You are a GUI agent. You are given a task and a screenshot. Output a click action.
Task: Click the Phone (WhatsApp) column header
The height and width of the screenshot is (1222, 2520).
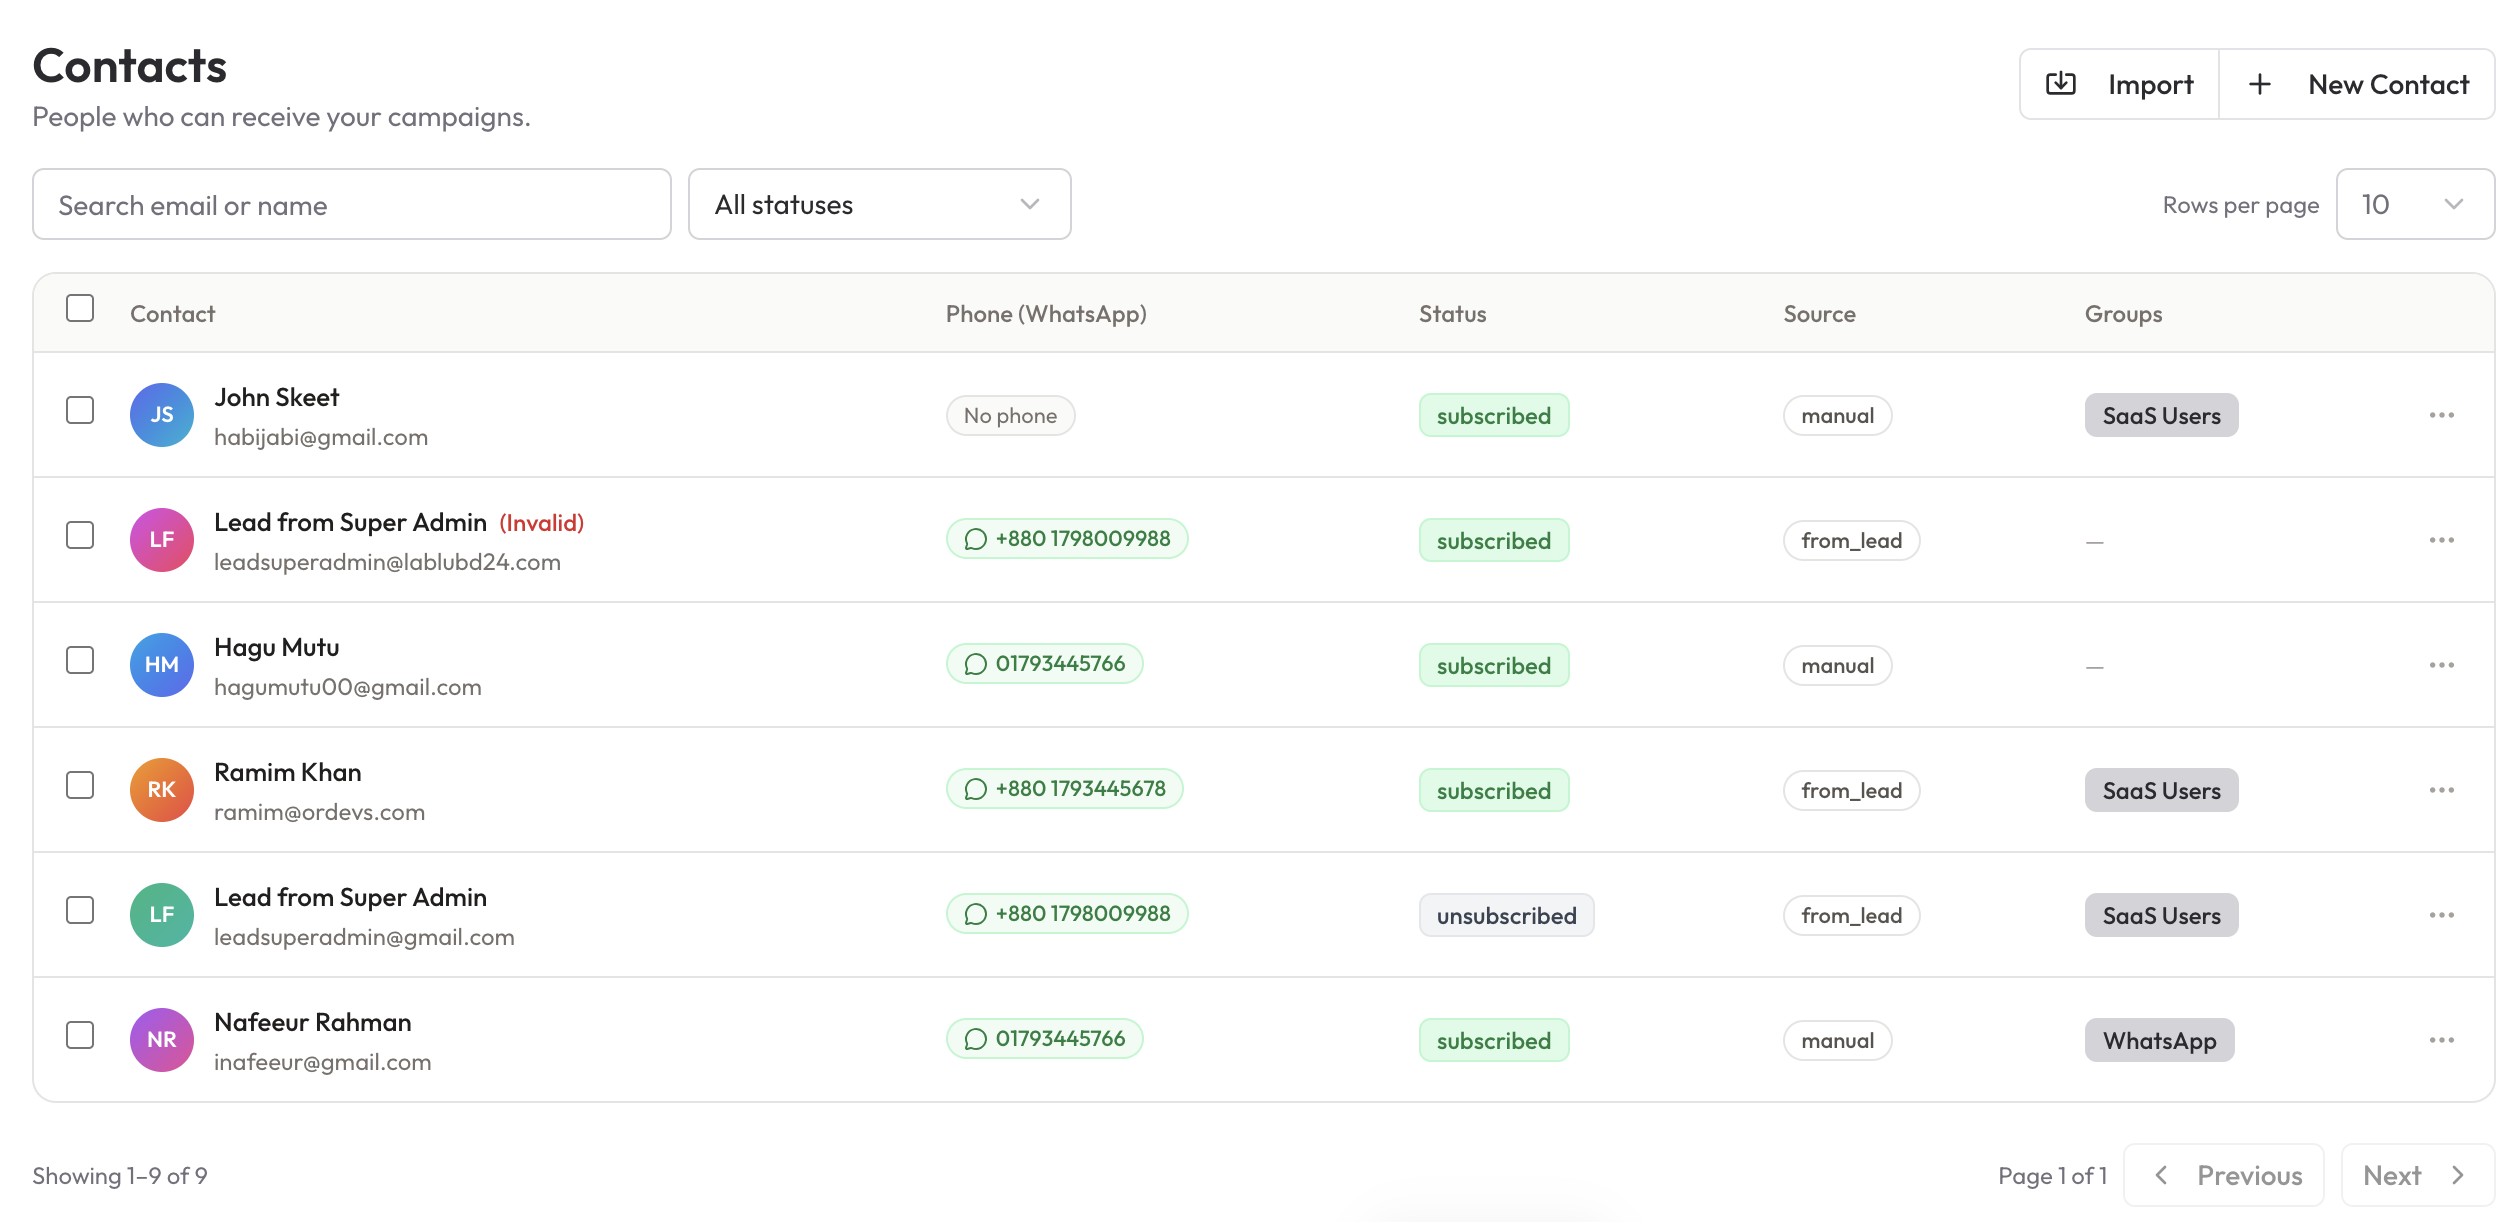[1046, 314]
